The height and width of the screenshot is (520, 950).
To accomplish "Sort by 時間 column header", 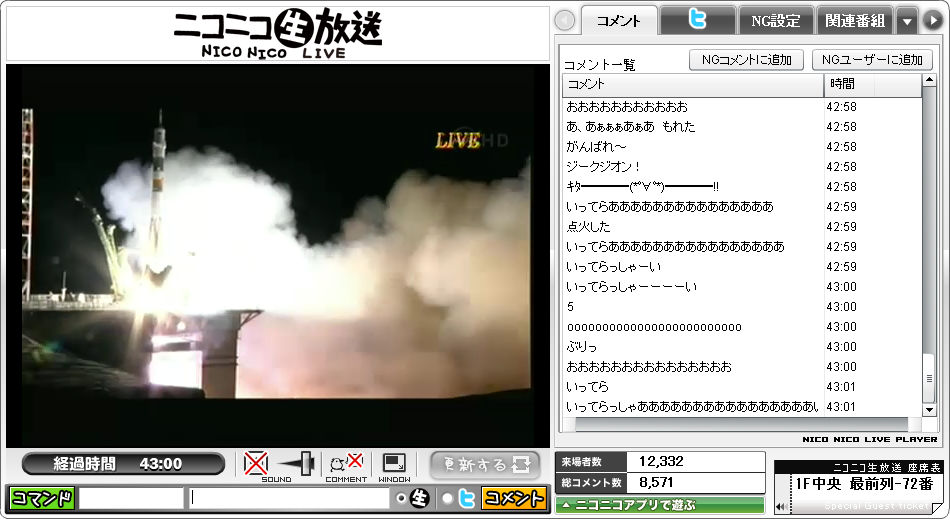I will [x=872, y=84].
